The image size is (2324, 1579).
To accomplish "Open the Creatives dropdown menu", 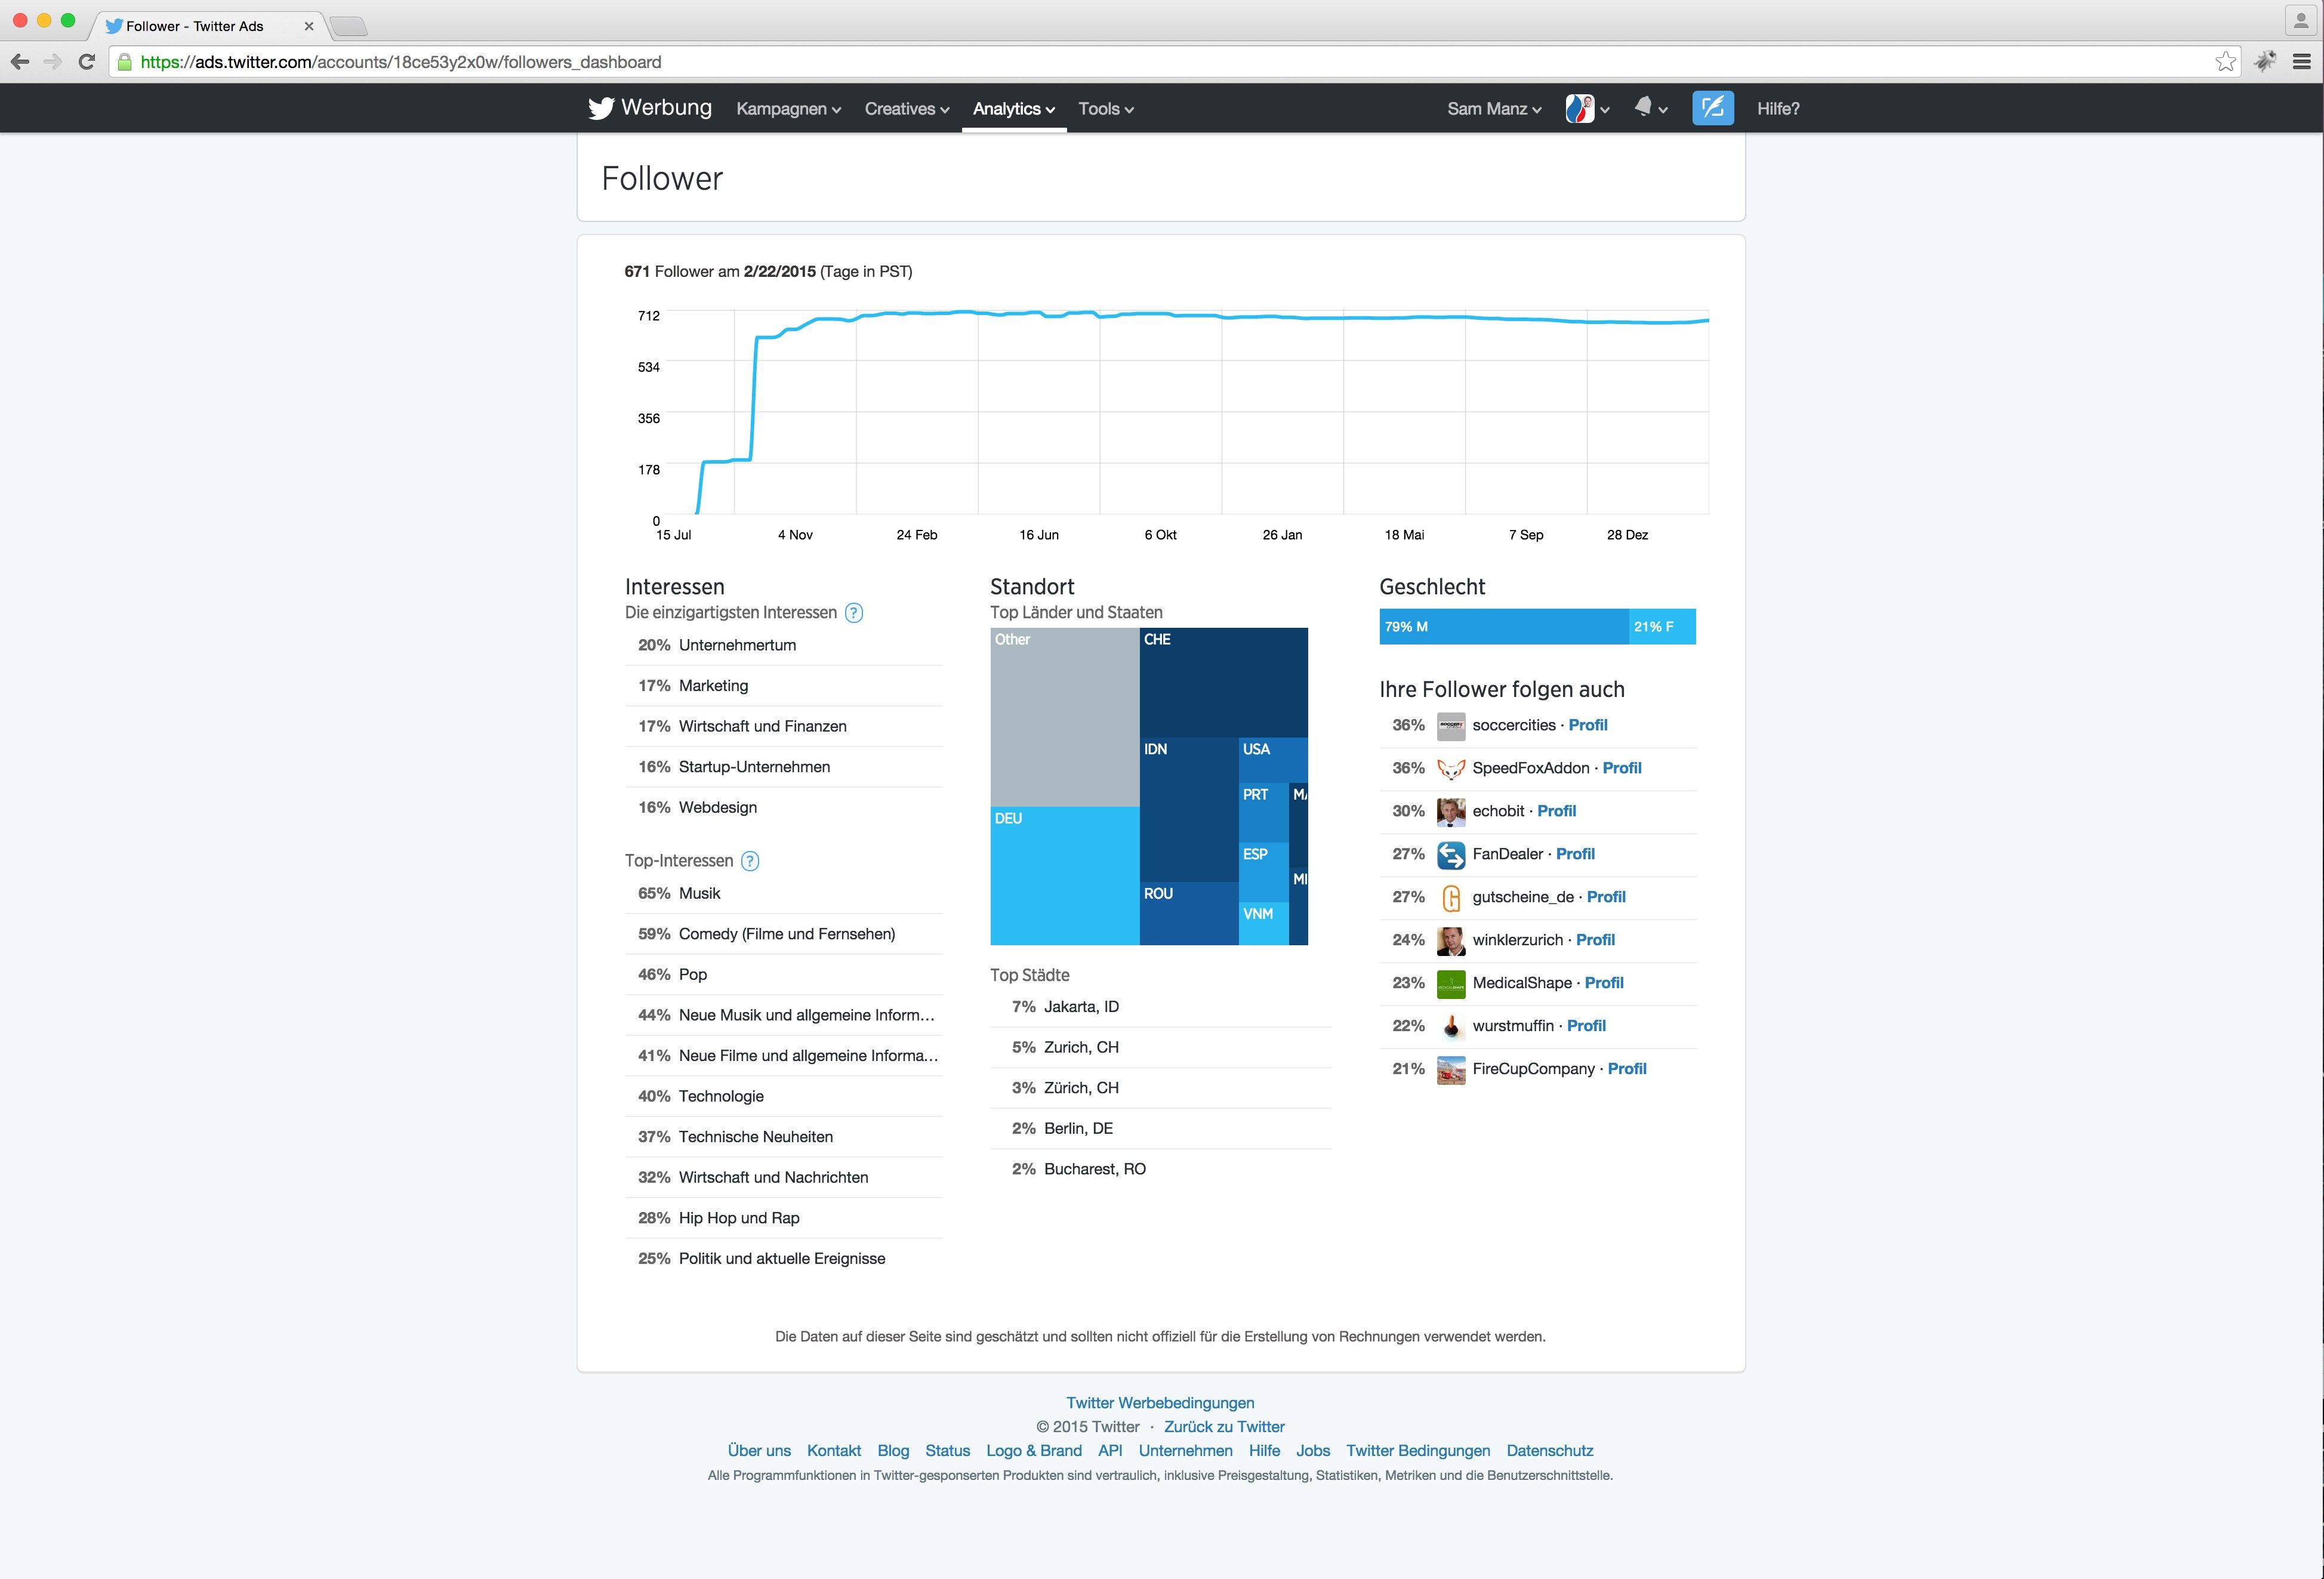I will pos(906,109).
